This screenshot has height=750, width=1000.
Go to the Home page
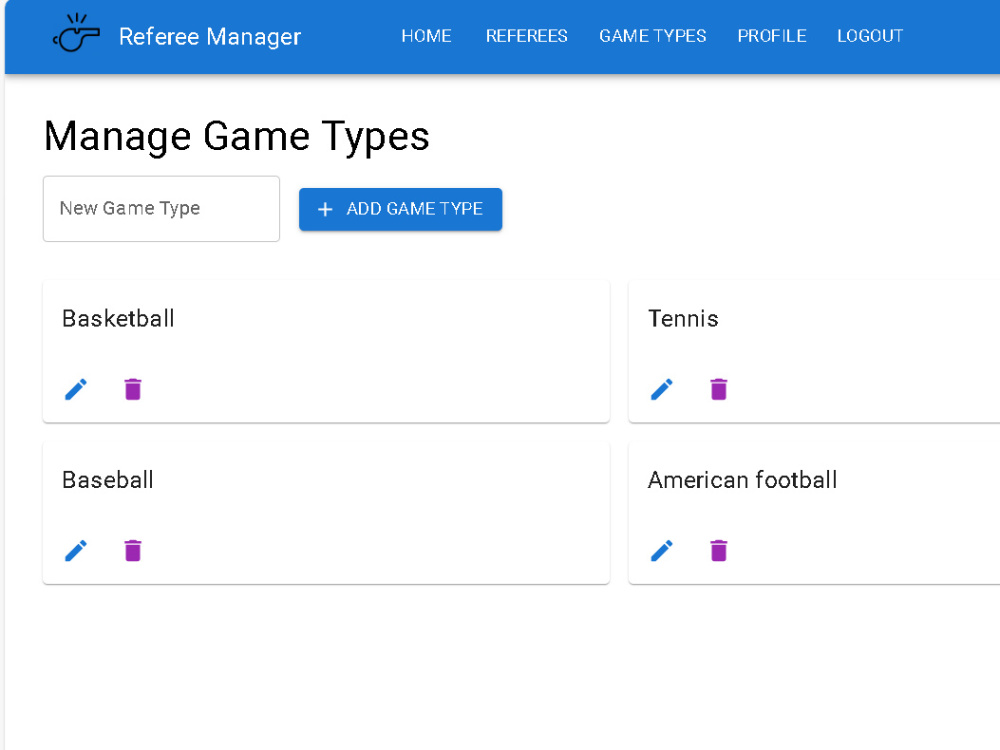(x=426, y=36)
